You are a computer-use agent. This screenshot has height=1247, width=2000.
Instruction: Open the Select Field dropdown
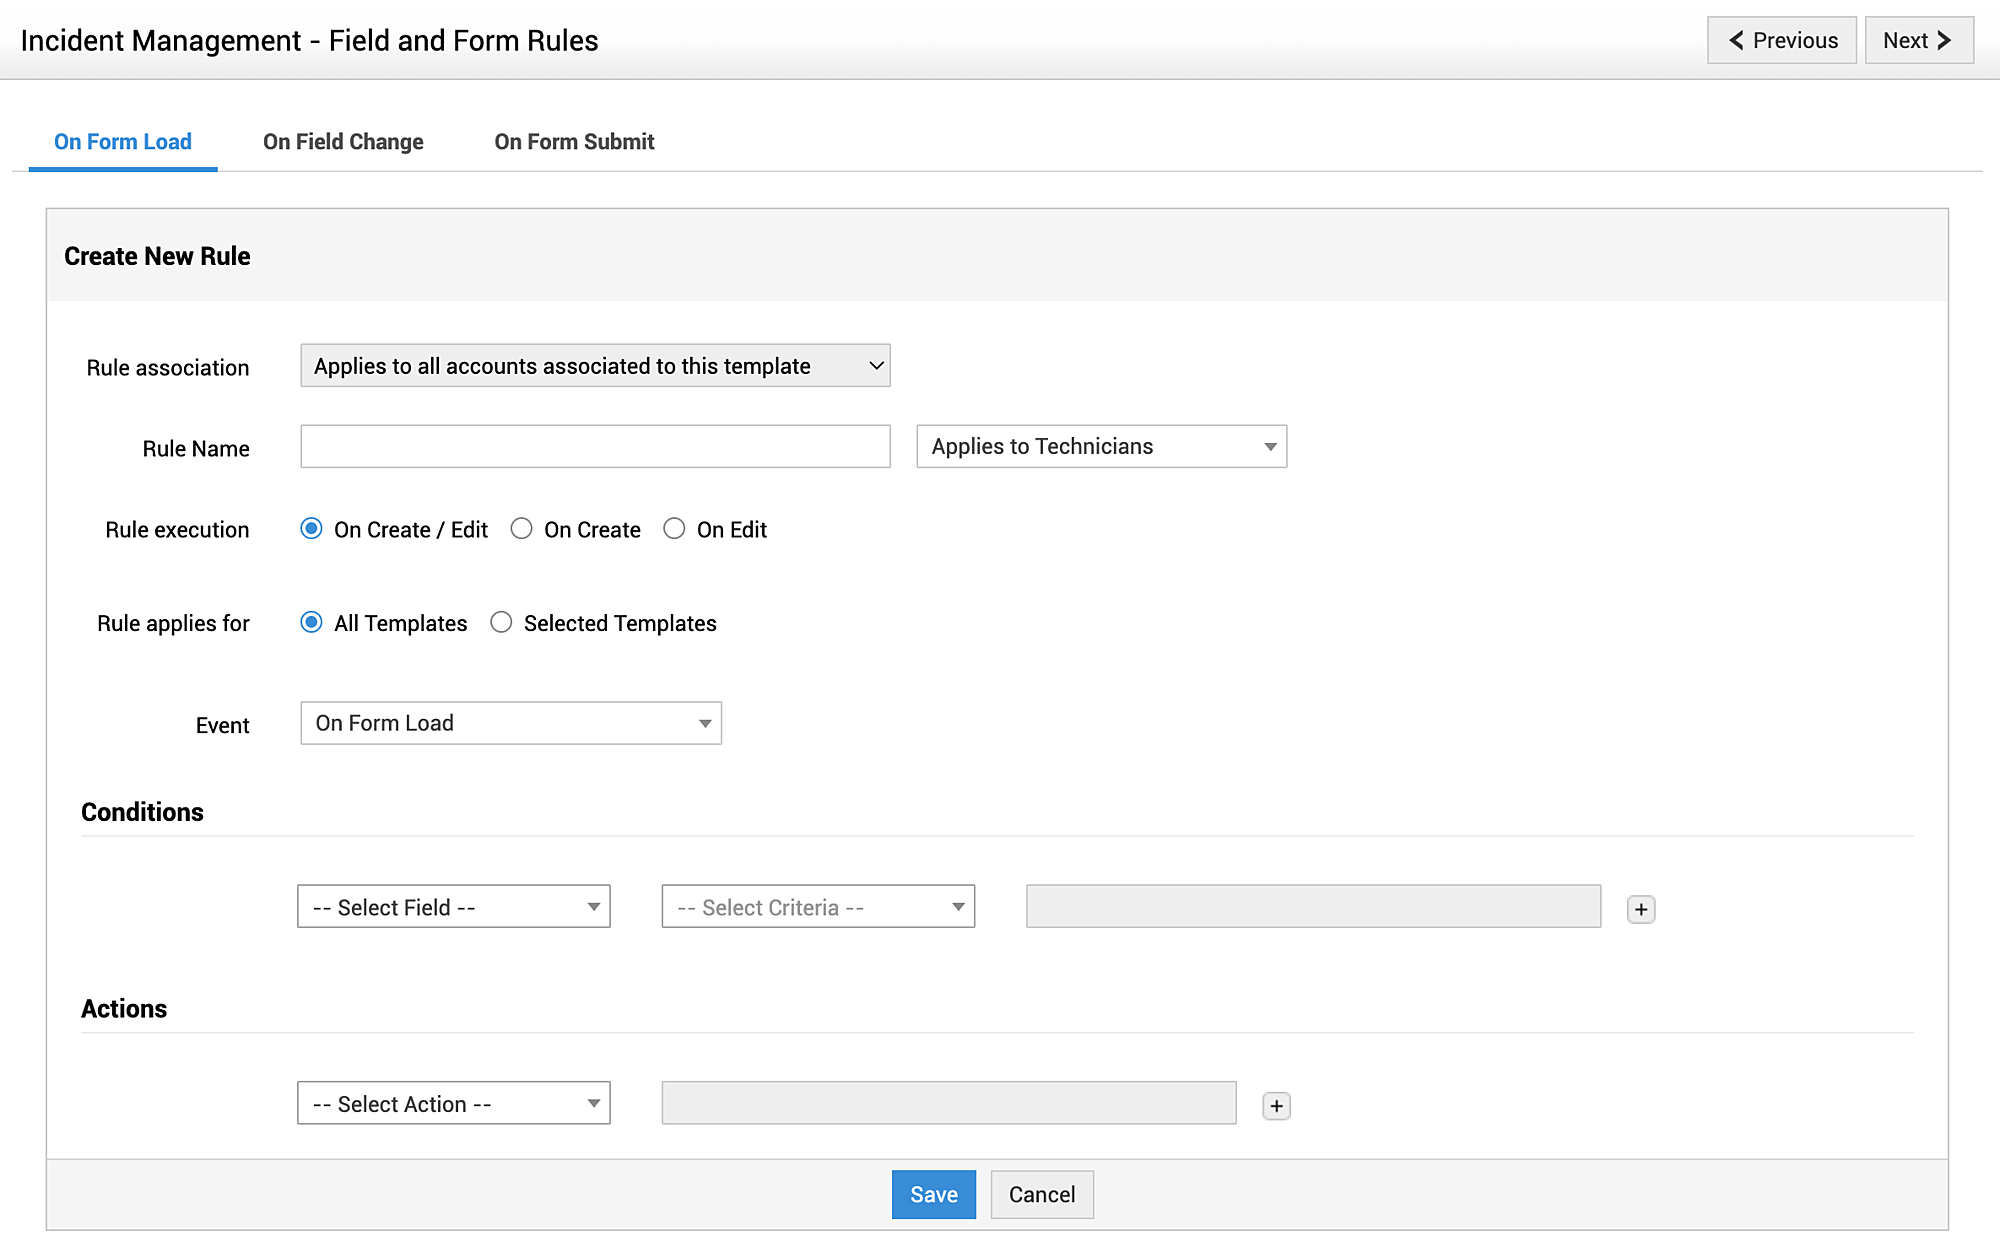453,907
